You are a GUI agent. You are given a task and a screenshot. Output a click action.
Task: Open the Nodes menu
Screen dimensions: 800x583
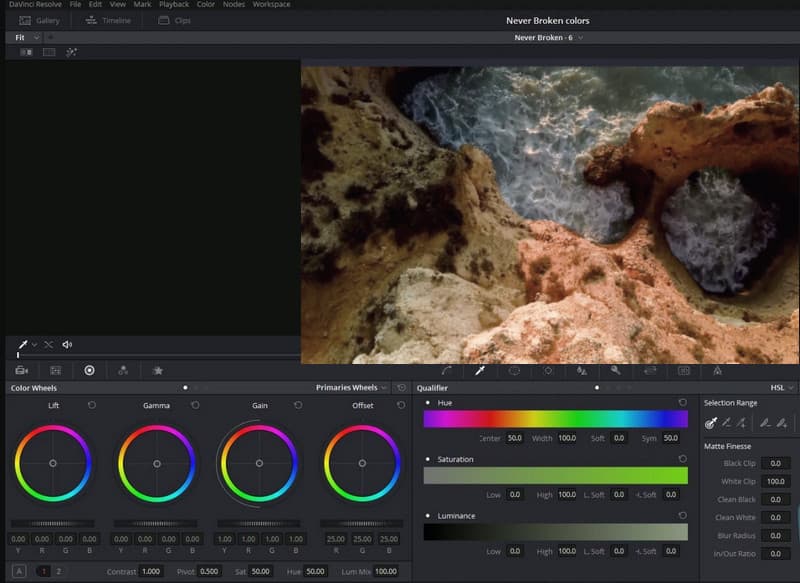click(233, 5)
